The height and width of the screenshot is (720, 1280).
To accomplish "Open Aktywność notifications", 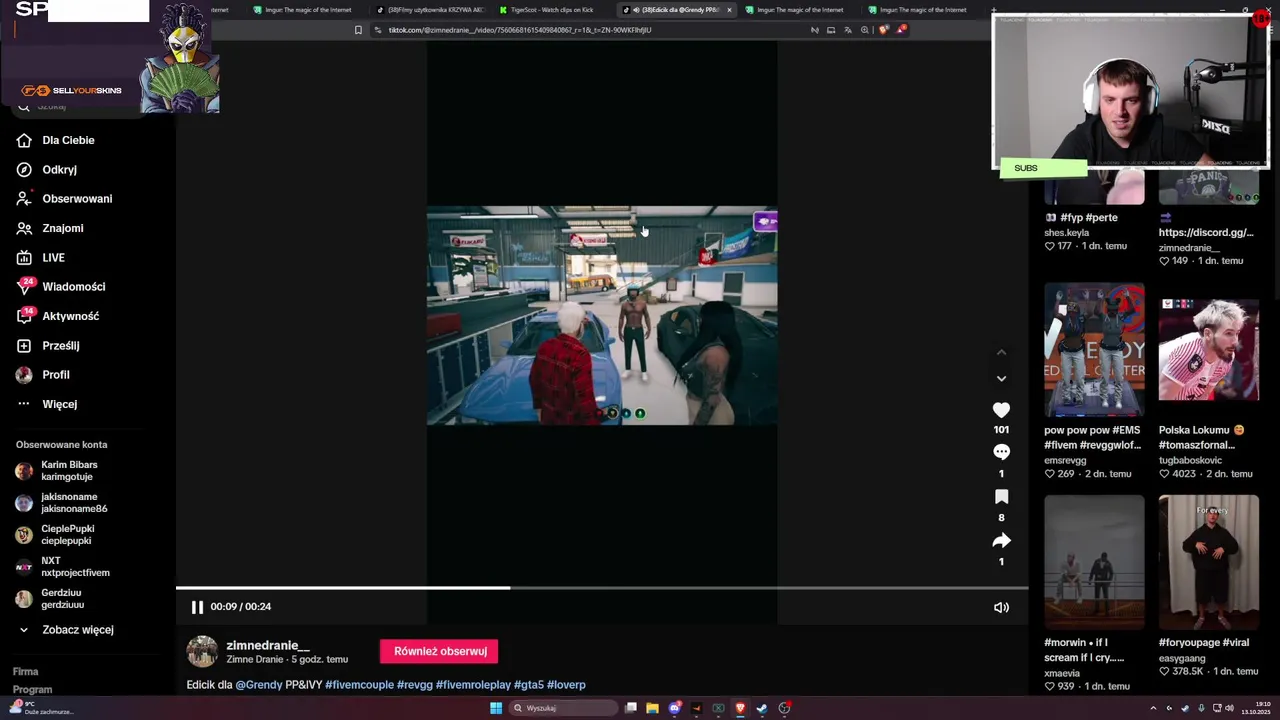I will click(57, 316).
